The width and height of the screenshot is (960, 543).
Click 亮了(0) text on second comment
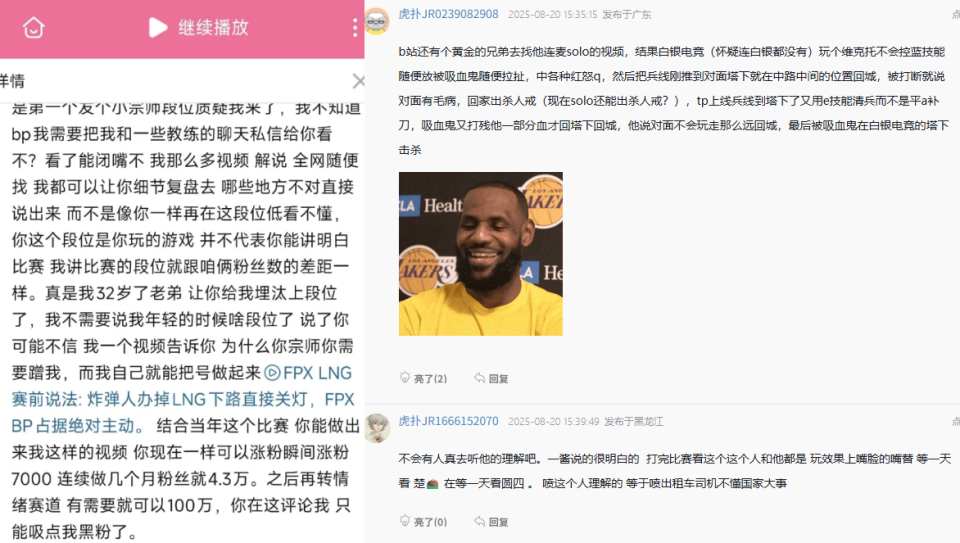(430, 522)
